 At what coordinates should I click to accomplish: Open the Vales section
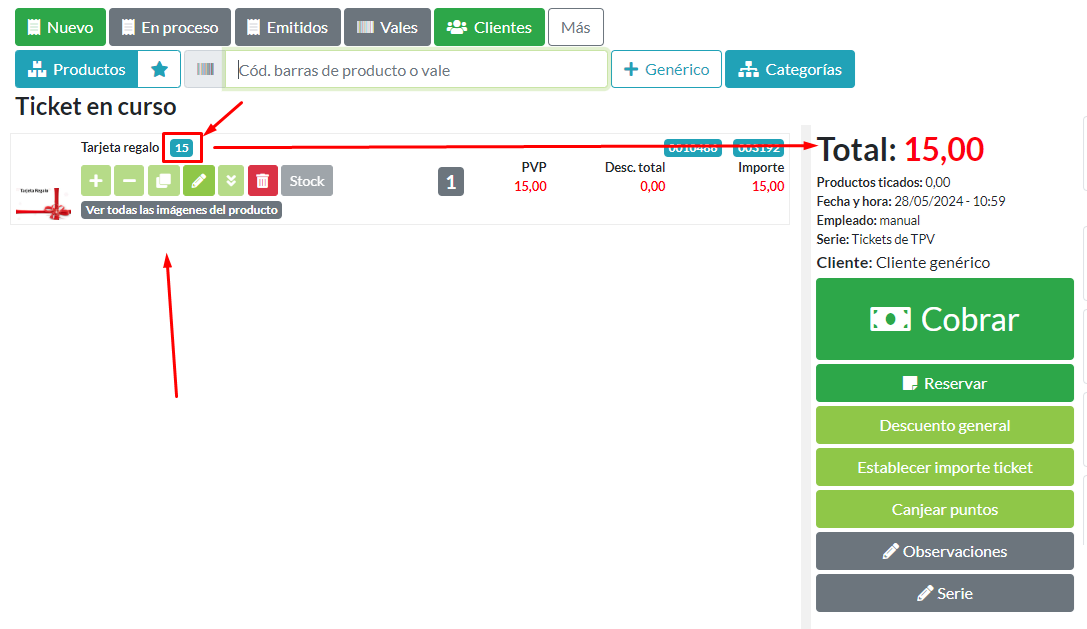coord(387,28)
